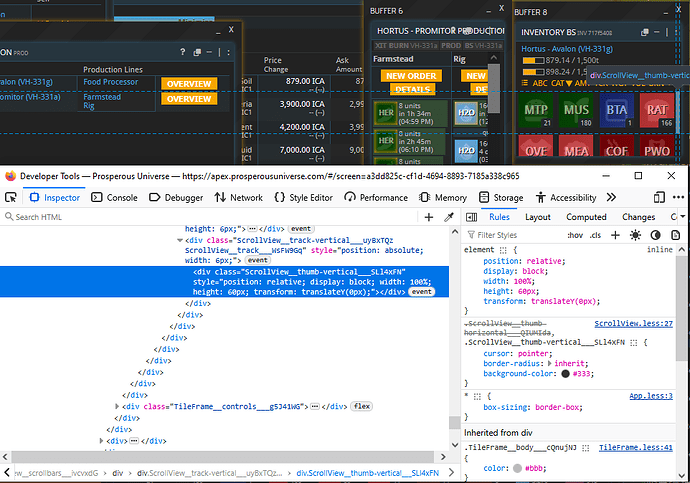Image resolution: width=690 pixels, height=483 pixels.
Task: Toggle the :hov pseudo-class panel
Action: click(x=575, y=235)
